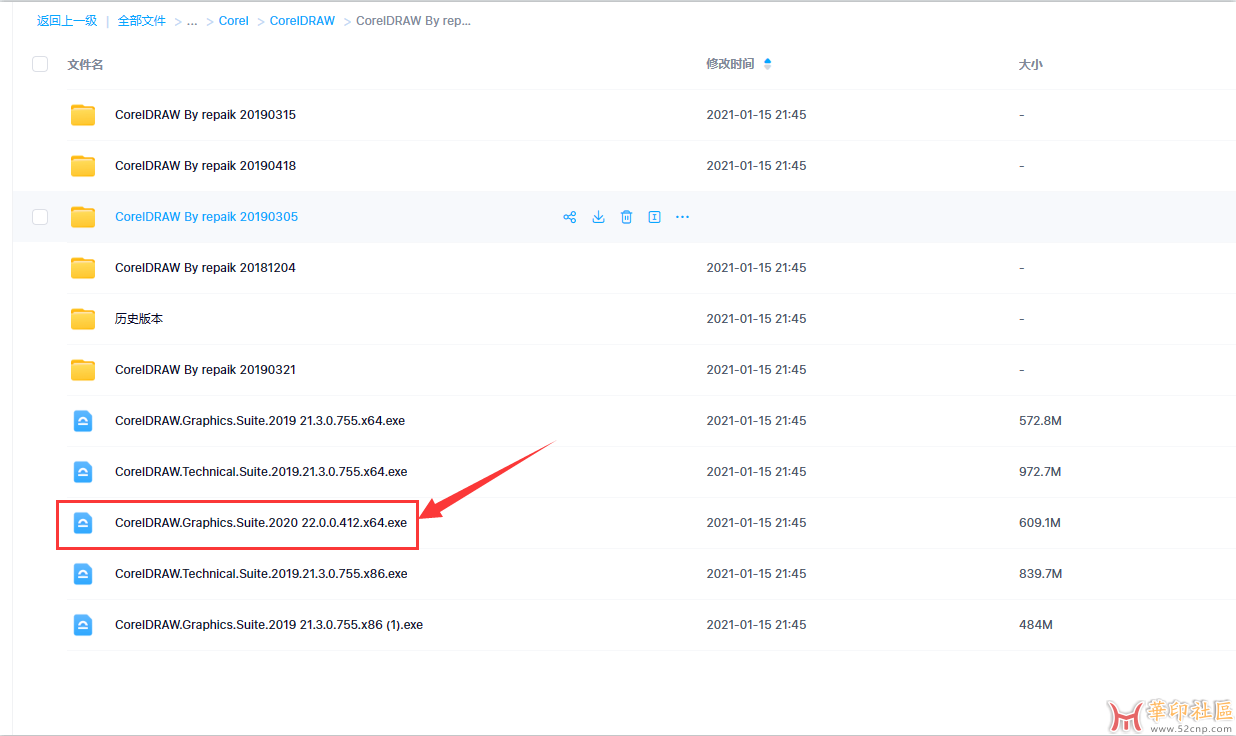The width and height of the screenshot is (1236, 736).
Task: Open folder CorelDRAW By repaik 20190315
Action: click(x=205, y=115)
